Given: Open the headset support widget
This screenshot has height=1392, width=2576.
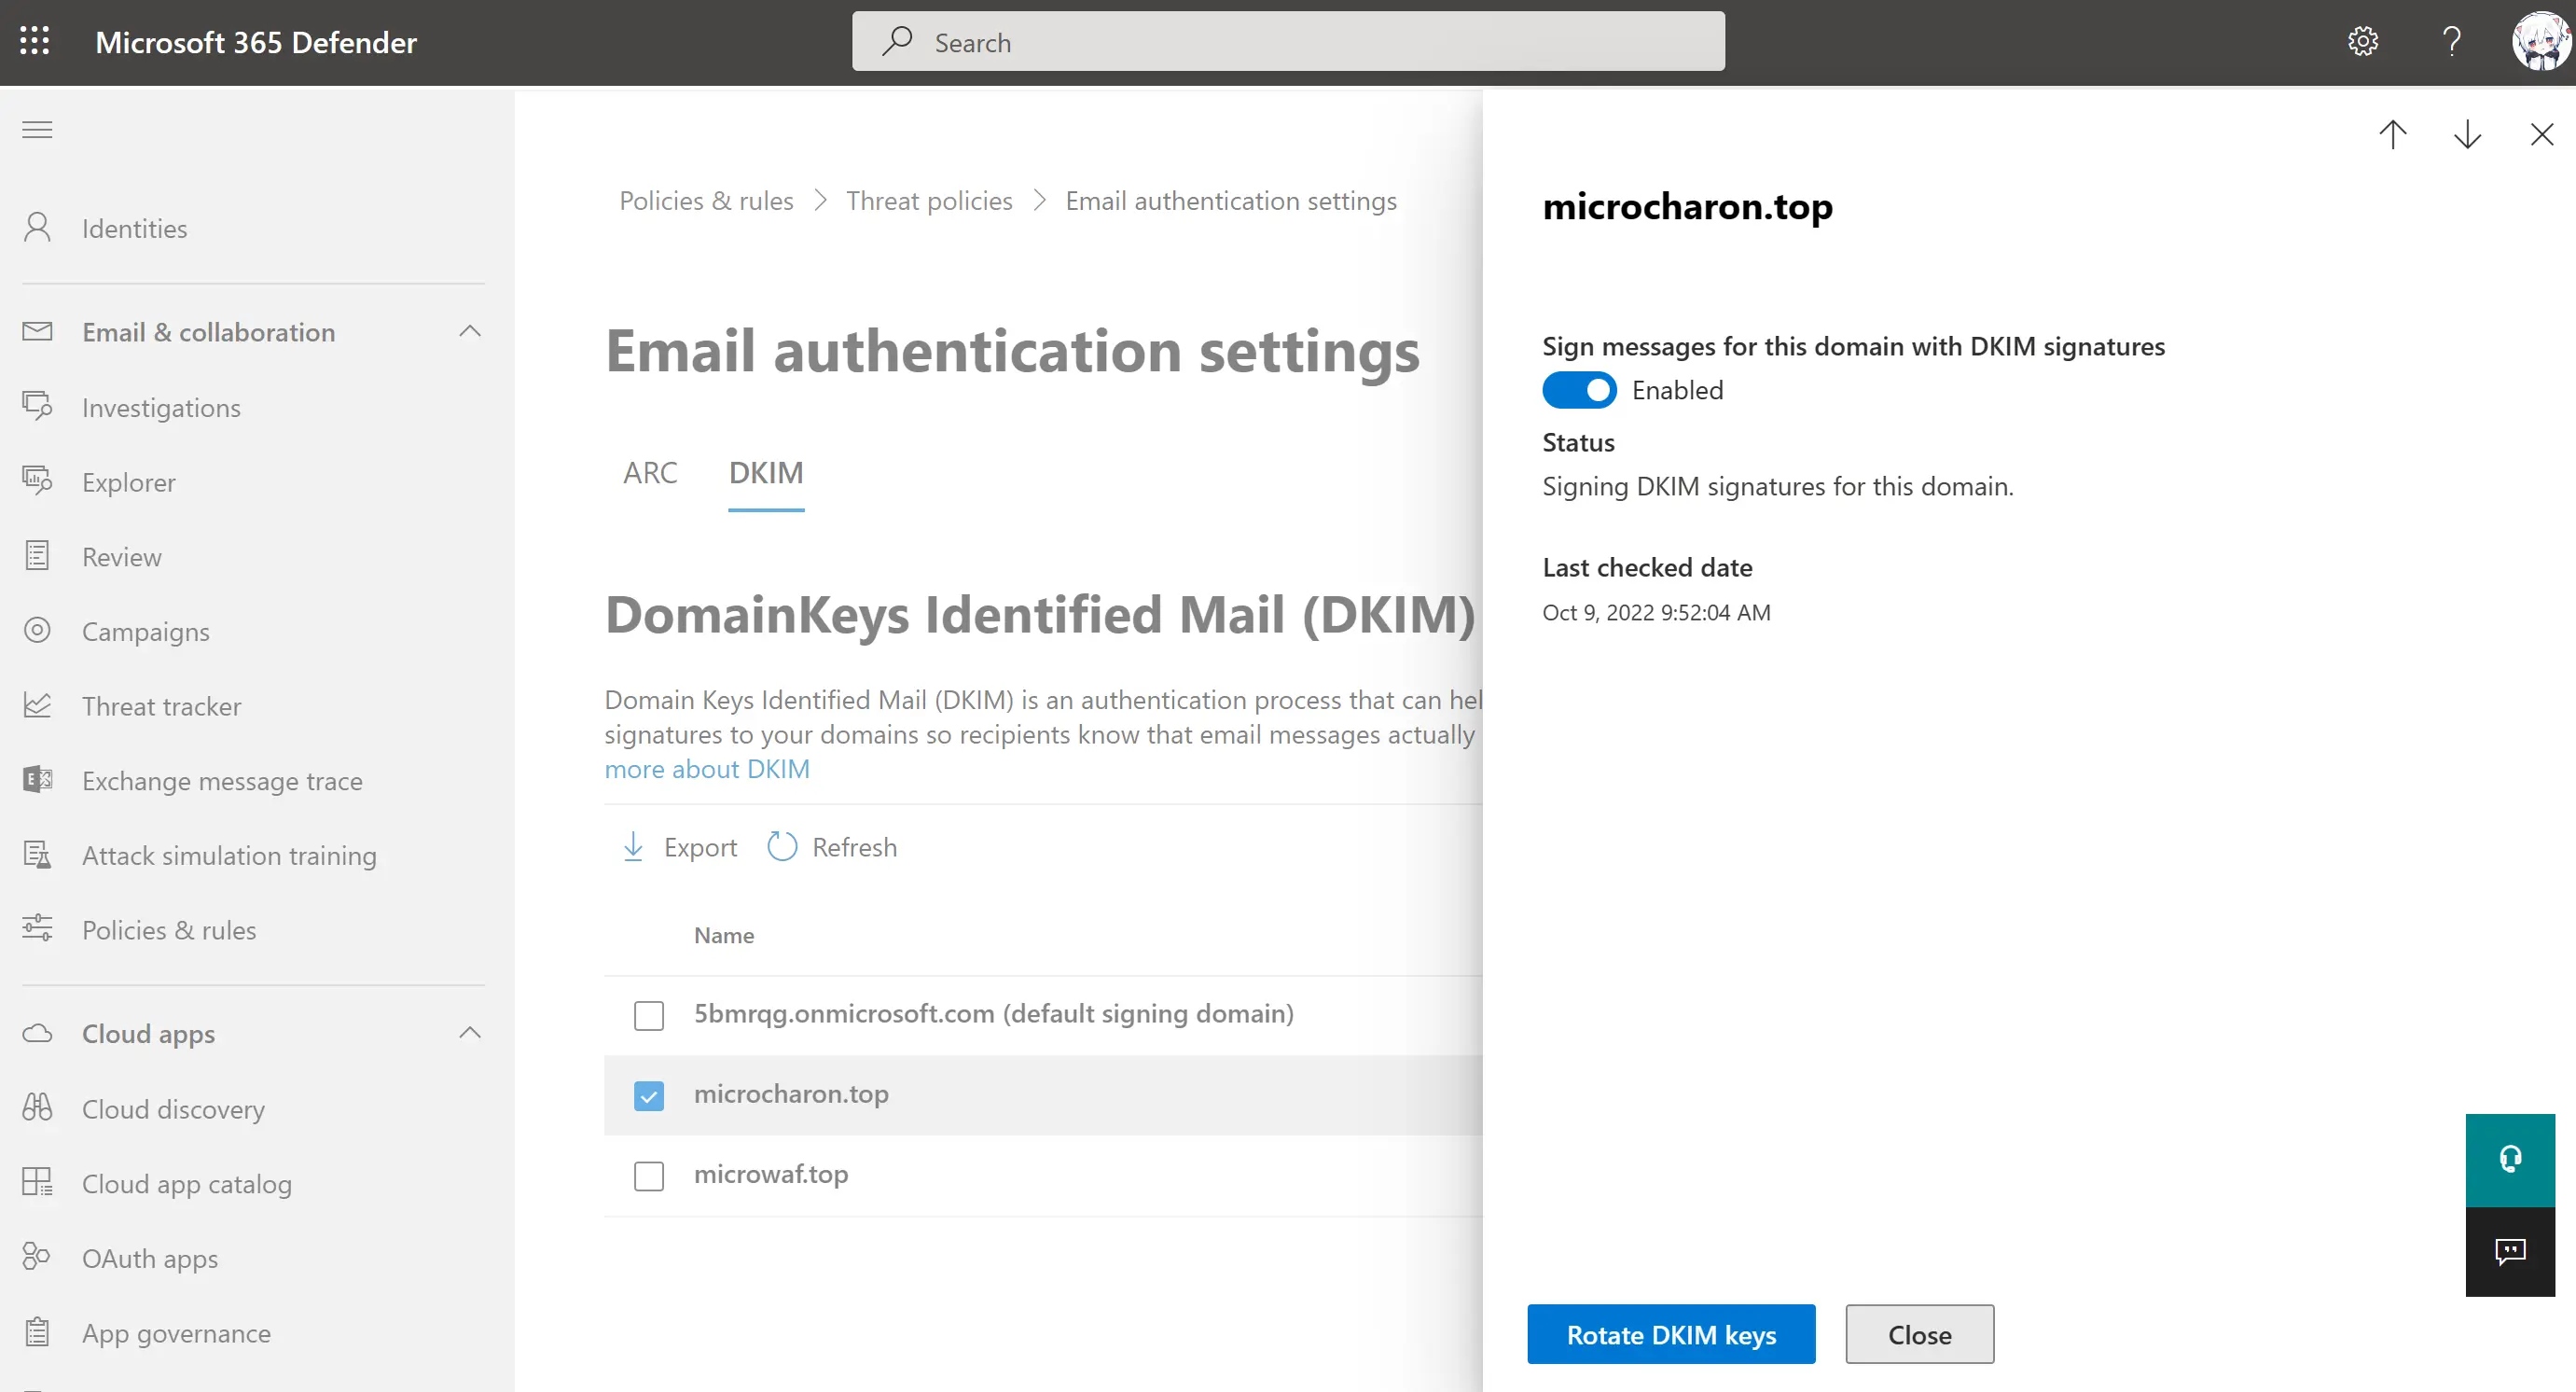Looking at the screenshot, I should pos(2510,1159).
